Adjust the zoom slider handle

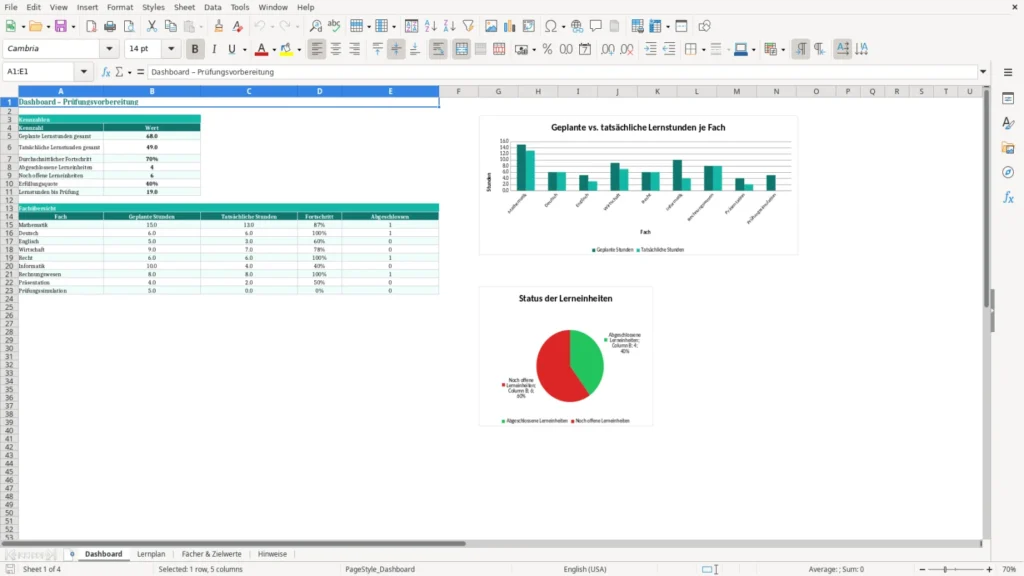pos(945,569)
